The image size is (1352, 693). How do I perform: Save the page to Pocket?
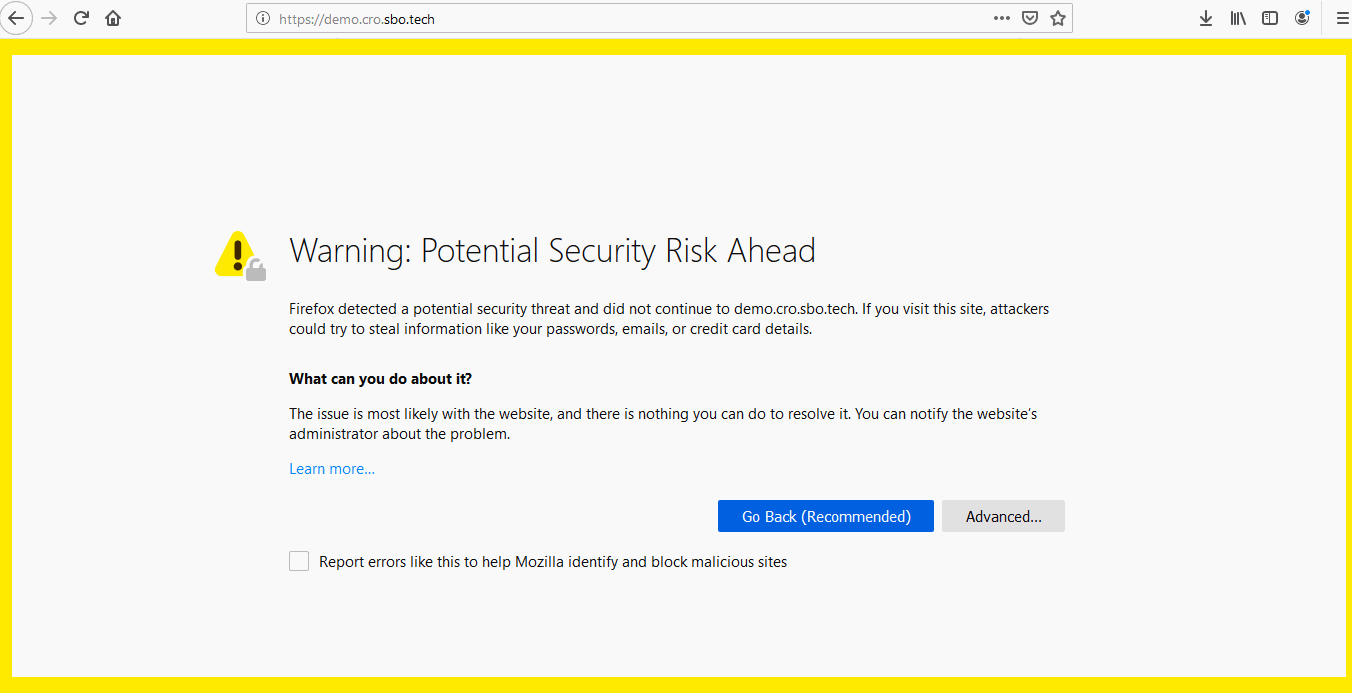[1030, 18]
